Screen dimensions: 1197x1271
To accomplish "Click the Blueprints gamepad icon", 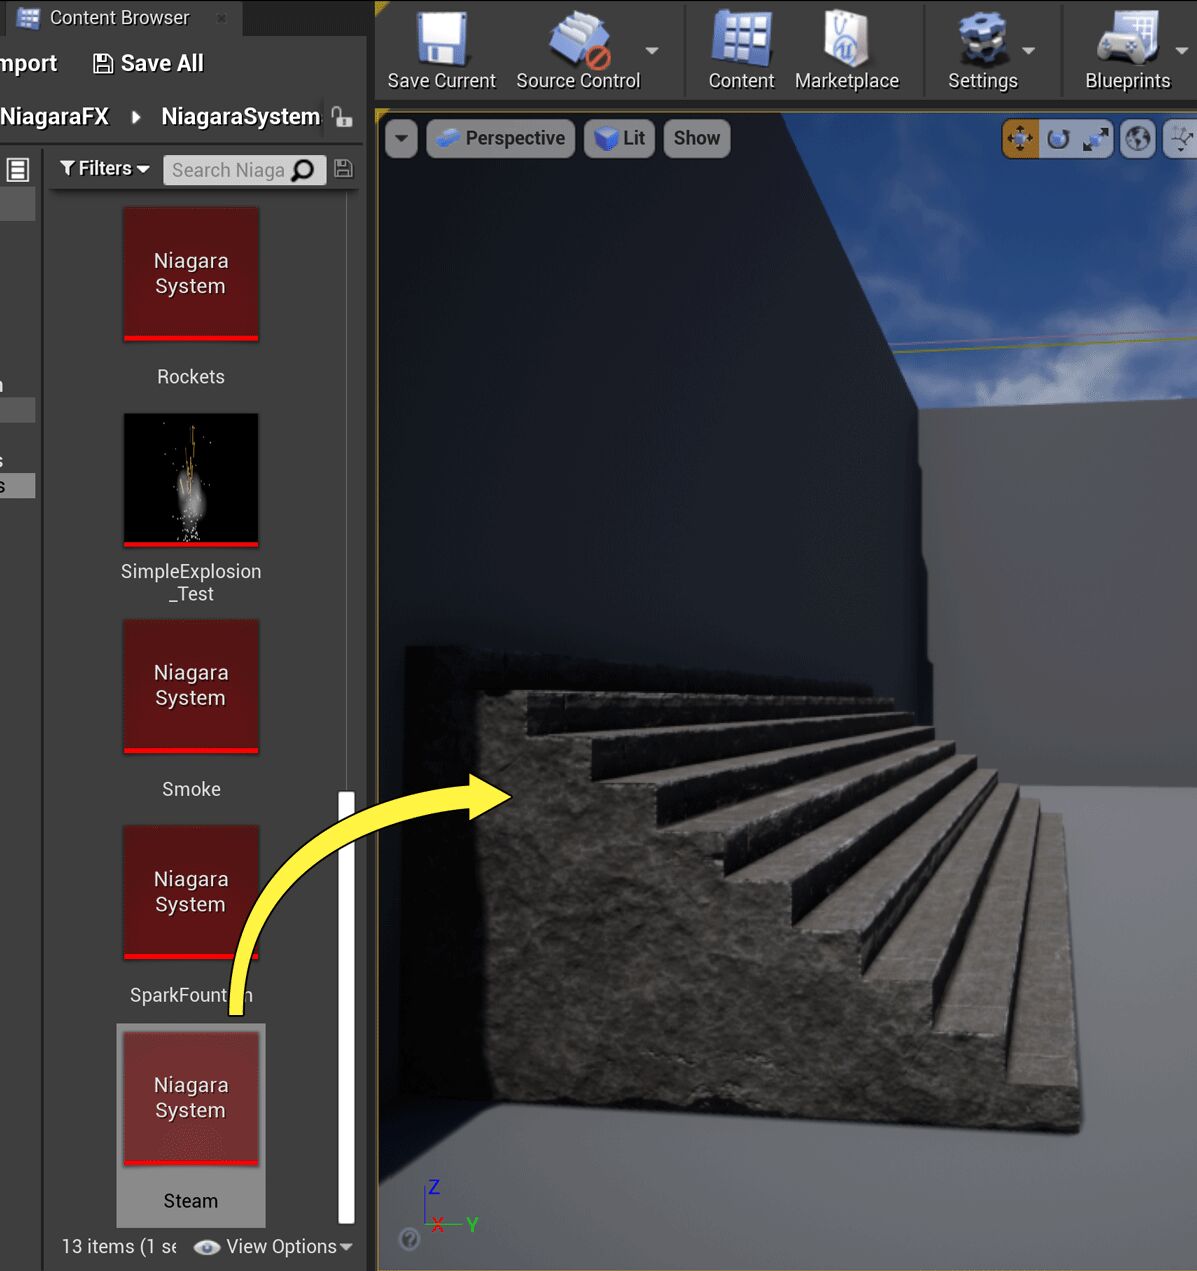I will [1127, 40].
